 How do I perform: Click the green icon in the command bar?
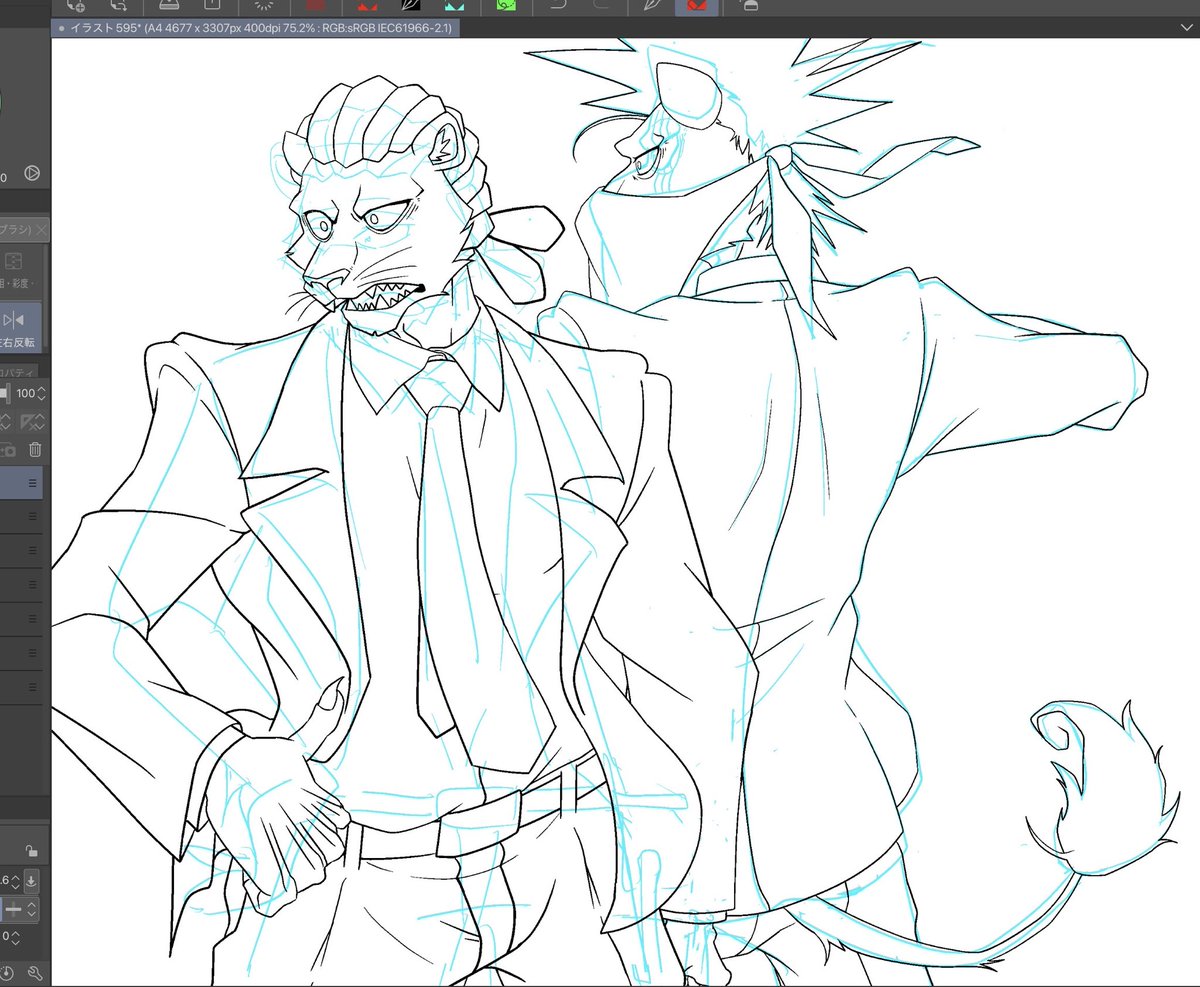click(507, 5)
